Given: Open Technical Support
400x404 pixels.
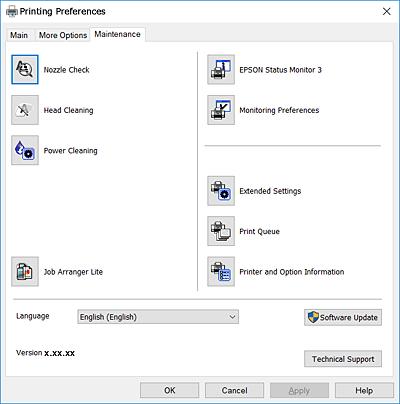Looking at the screenshot, I should [x=343, y=359].
